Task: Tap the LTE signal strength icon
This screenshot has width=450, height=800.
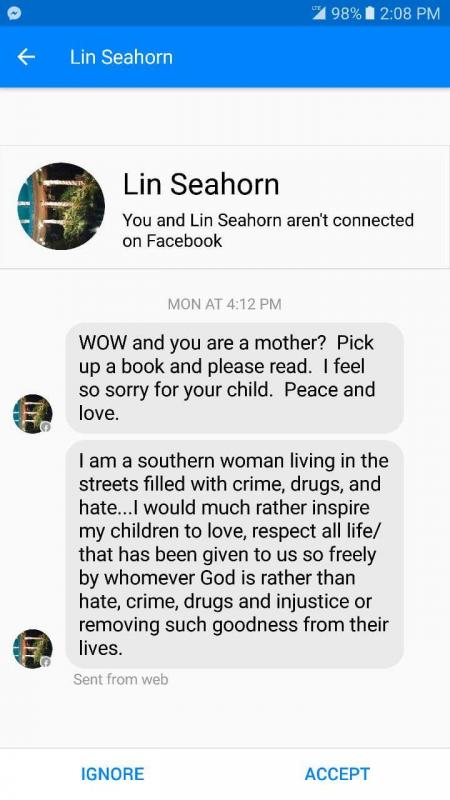Action: 319,13
